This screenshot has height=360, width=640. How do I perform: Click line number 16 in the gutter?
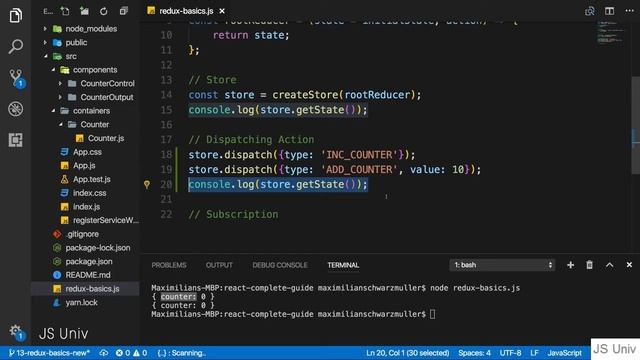tap(166, 124)
